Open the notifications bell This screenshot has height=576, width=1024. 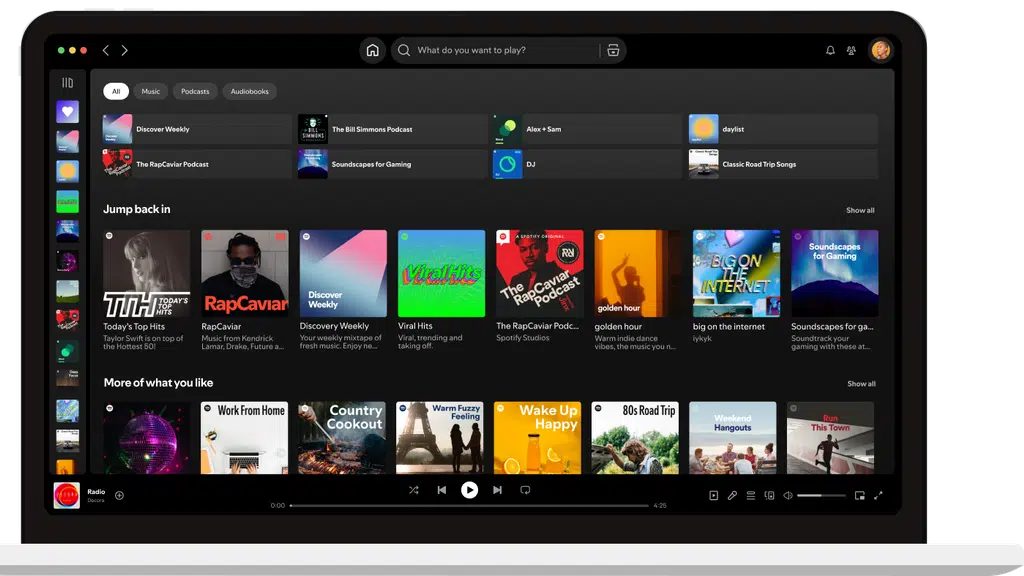pos(830,50)
